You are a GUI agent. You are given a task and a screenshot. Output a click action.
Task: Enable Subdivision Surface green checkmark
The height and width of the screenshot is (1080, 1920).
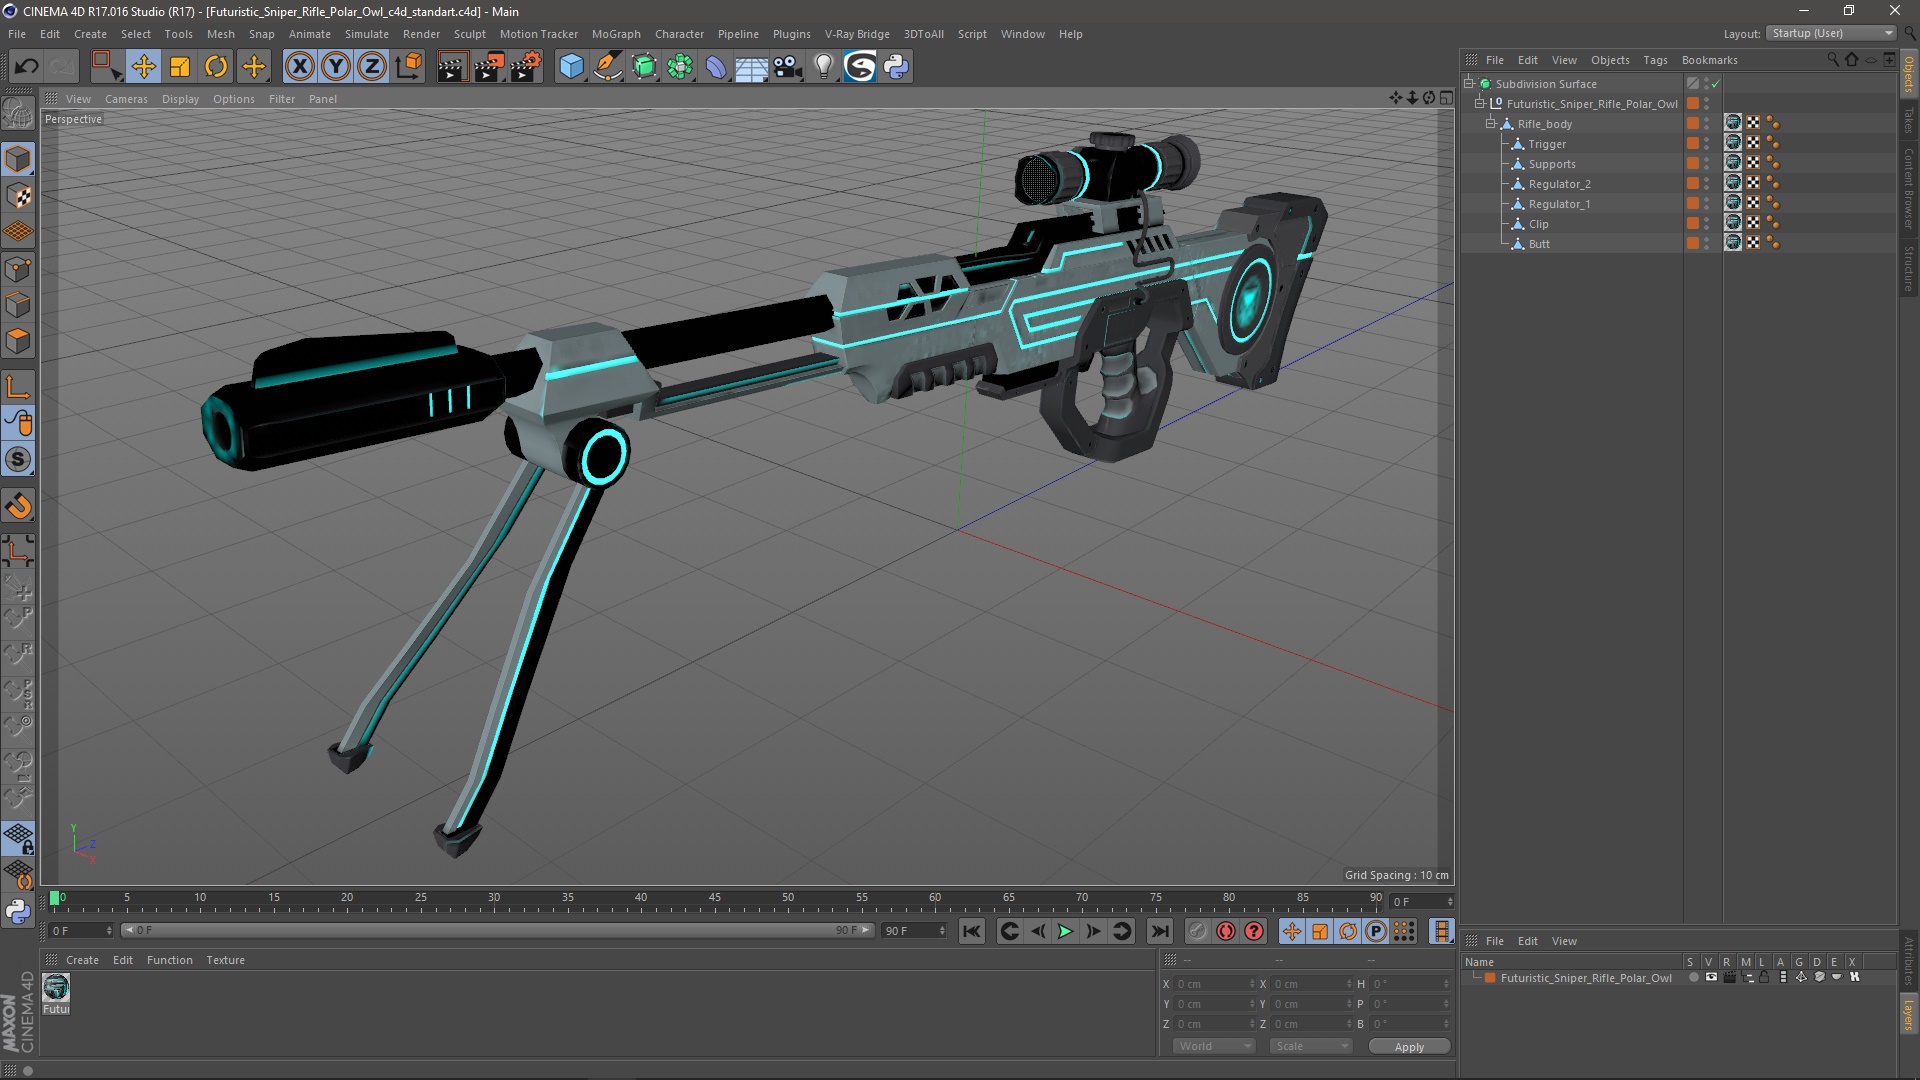(x=1716, y=84)
